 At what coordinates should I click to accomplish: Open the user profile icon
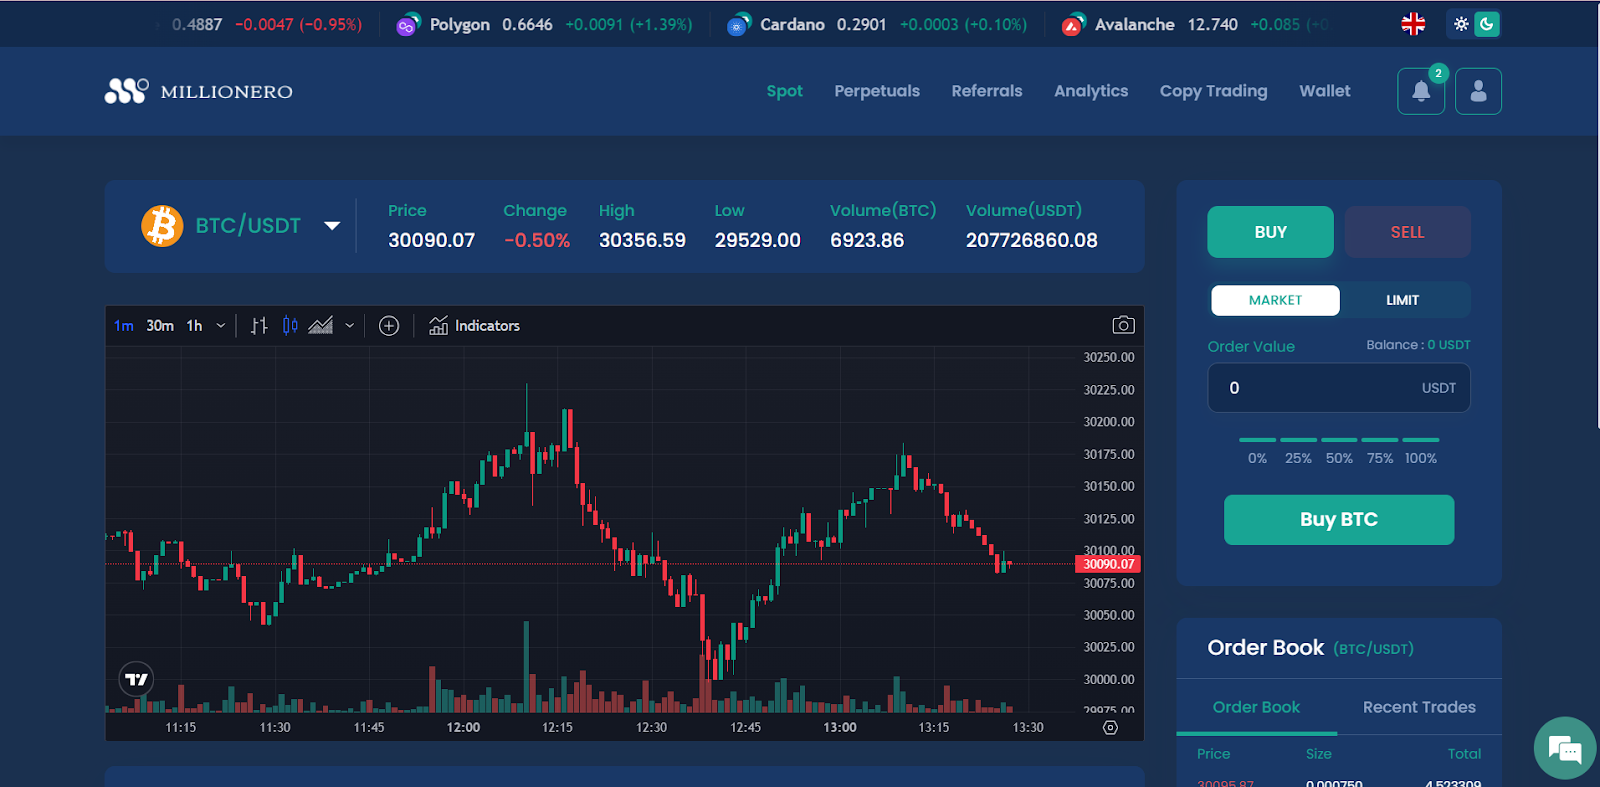[x=1478, y=91]
